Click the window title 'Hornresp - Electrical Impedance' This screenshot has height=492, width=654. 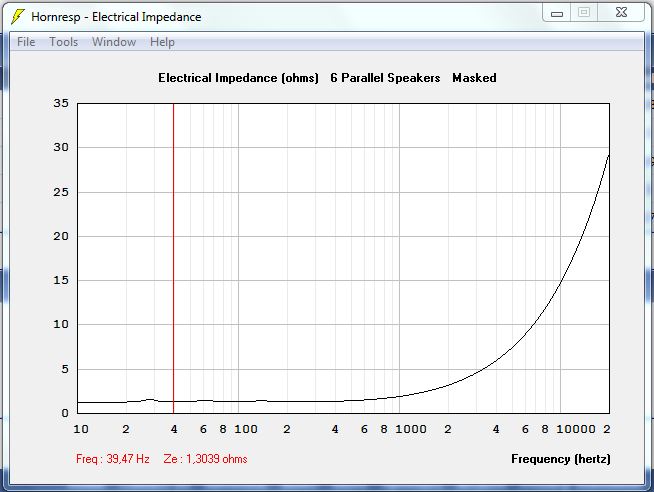(116, 17)
